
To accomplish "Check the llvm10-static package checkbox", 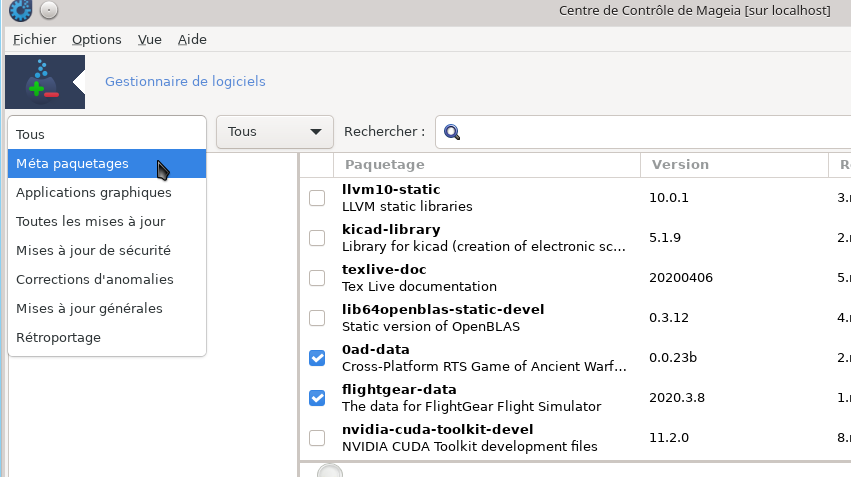I will (317, 198).
